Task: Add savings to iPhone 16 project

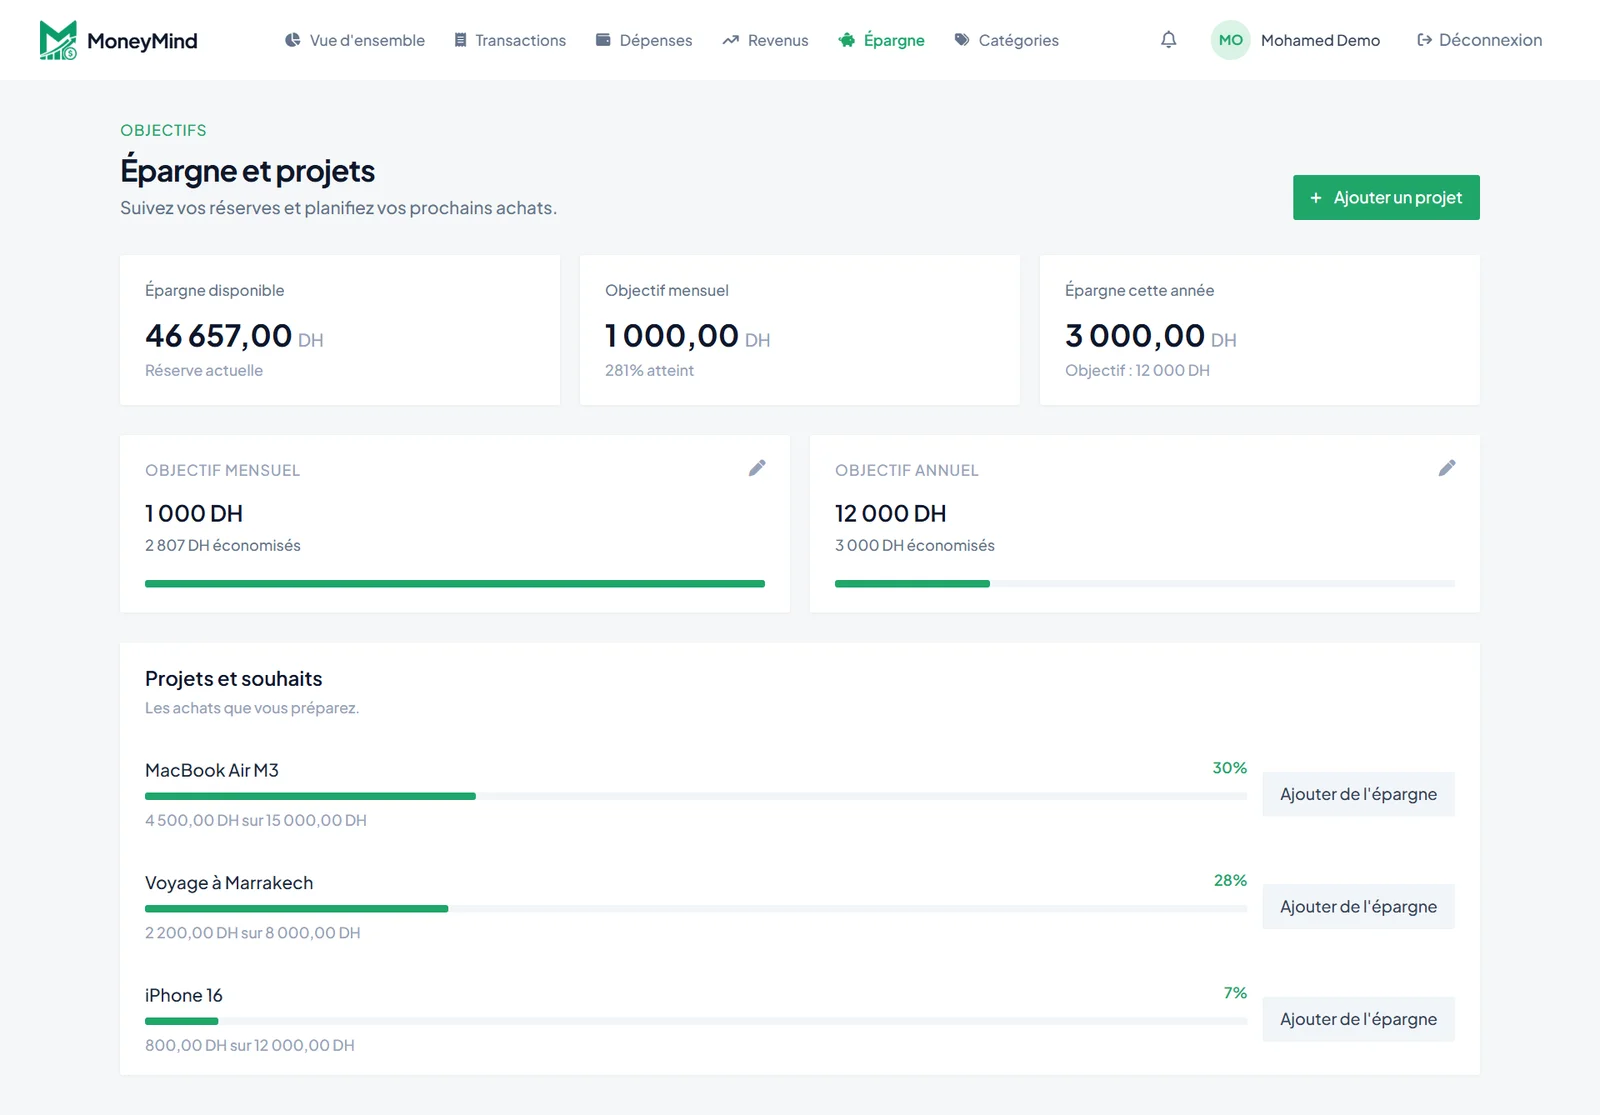Action: [x=1358, y=1019]
